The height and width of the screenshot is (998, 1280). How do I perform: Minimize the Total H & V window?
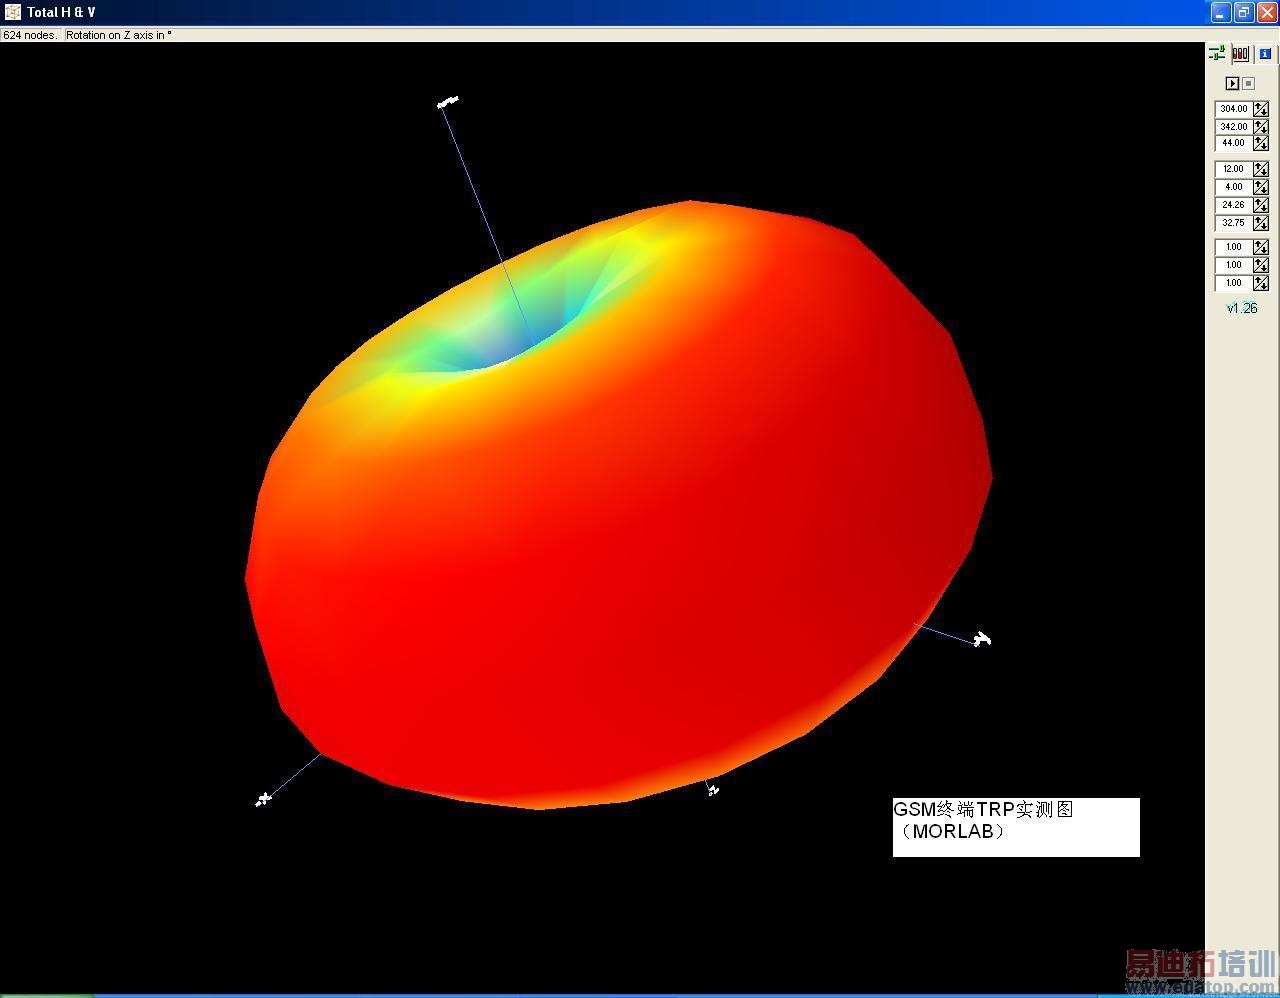1221,12
